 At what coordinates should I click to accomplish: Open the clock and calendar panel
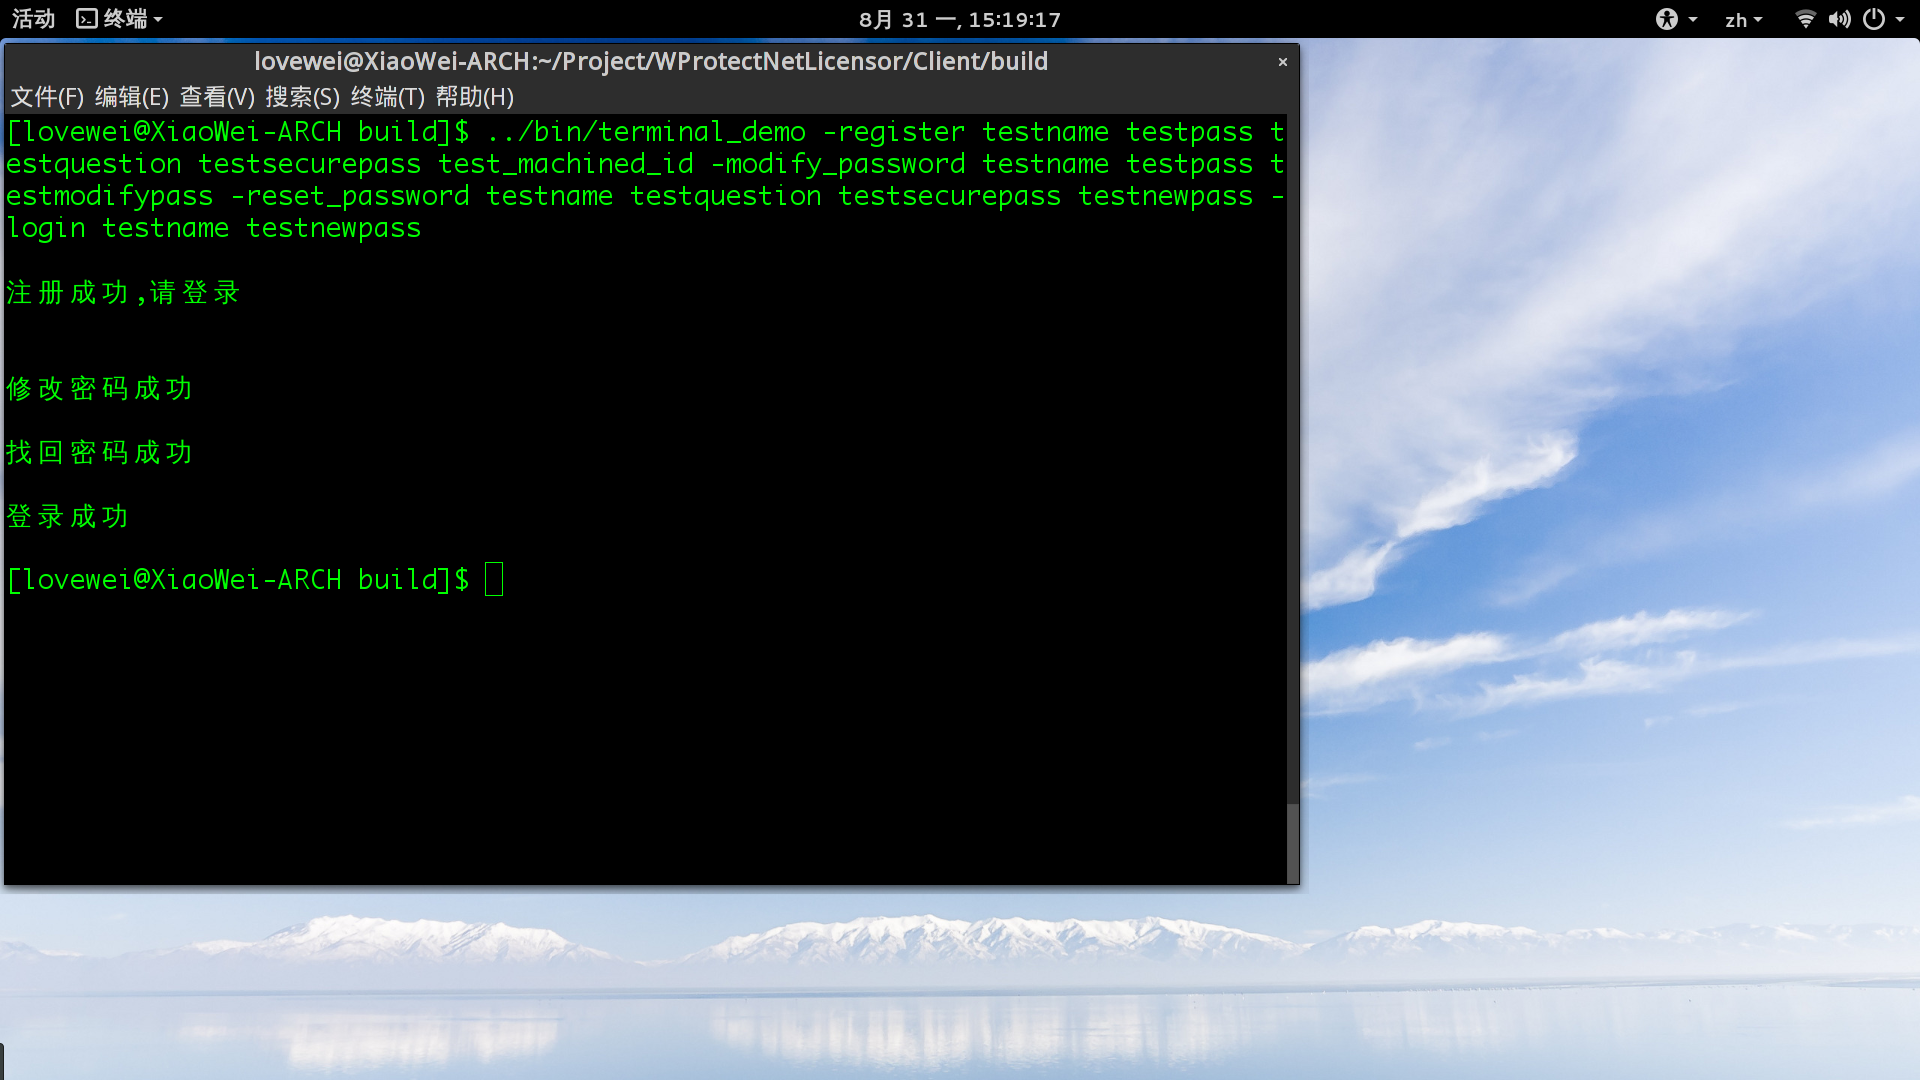click(x=959, y=20)
